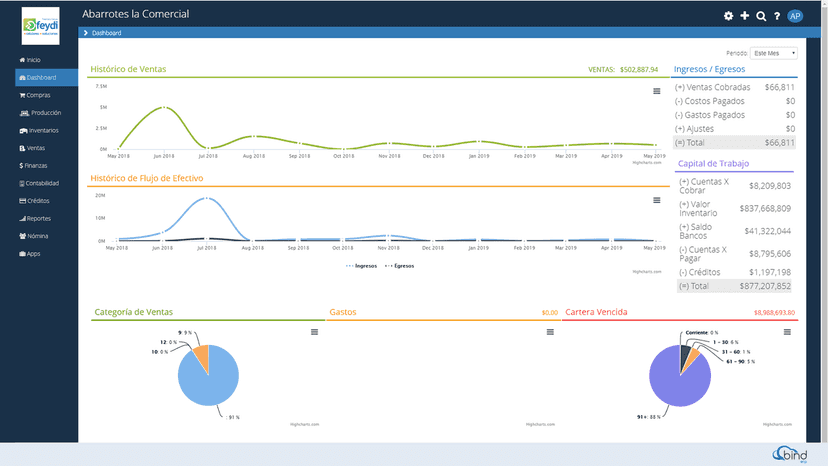Click Cuentas X Cobrar value
Screen dimensions: 828x466
770,186
